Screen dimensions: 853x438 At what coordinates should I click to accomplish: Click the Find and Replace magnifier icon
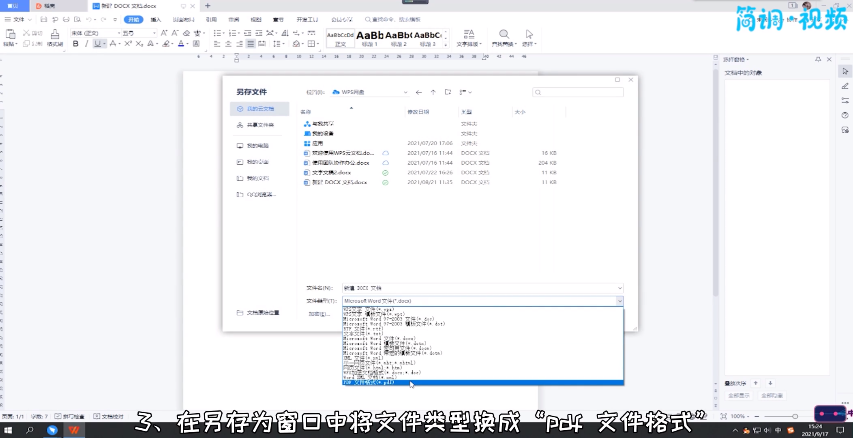tap(502, 34)
